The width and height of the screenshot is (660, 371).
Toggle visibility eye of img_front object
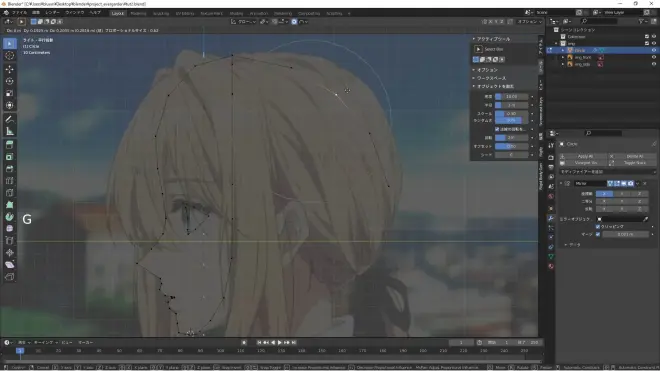click(654, 57)
